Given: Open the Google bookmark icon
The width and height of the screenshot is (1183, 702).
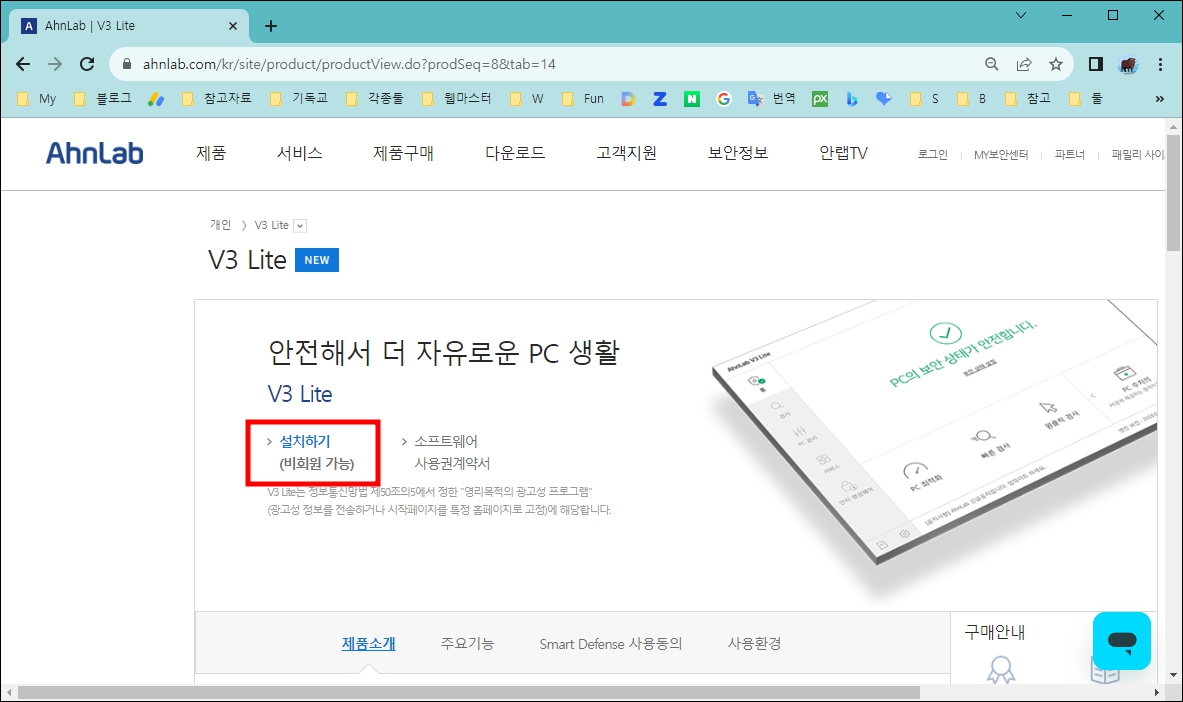Looking at the screenshot, I should tap(724, 99).
